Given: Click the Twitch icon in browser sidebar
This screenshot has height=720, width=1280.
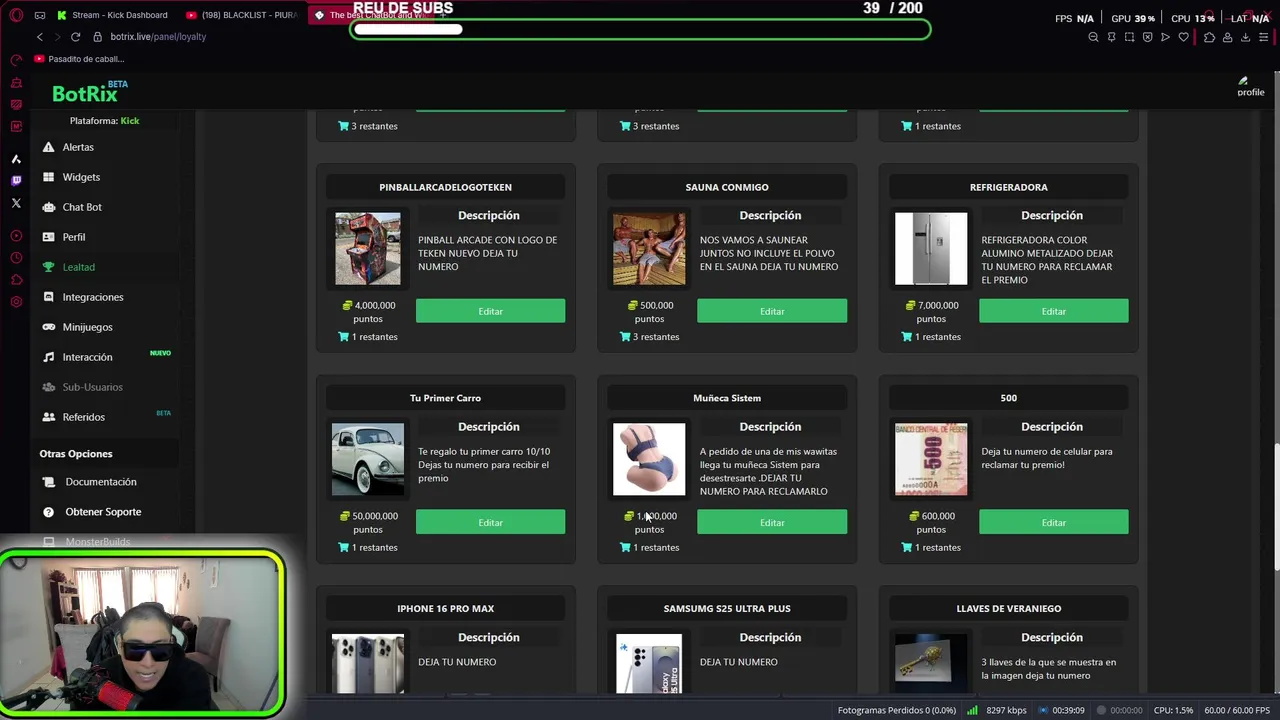Looking at the screenshot, I should coord(16,181).
